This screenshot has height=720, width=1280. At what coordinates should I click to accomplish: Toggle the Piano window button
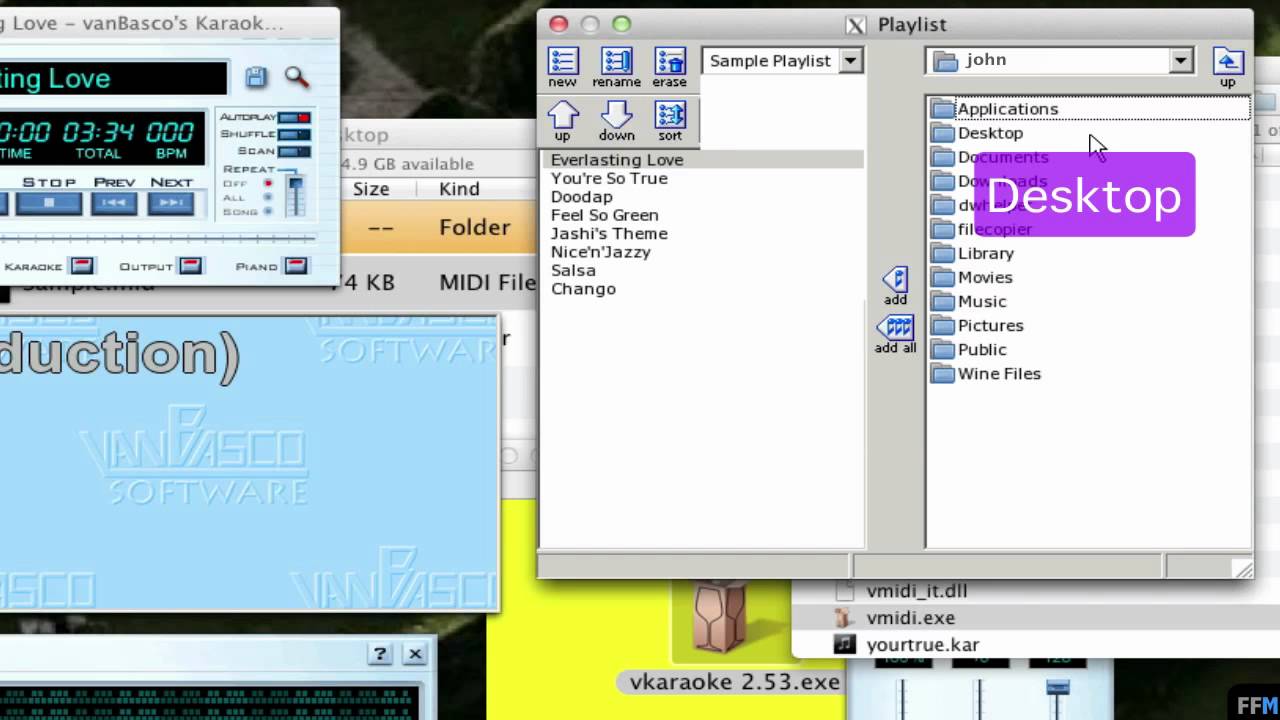296,266
